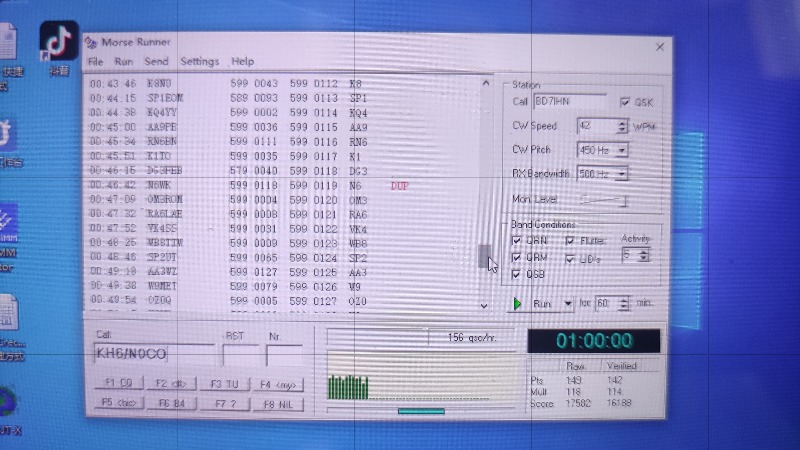Image resolution: width=800 pixels, height=450 pixels.
Task: Click the F7 ? button
Action: [x=226, y=404]
